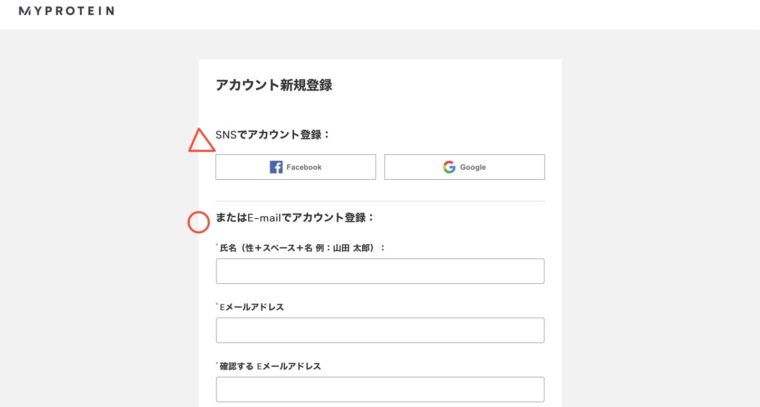Click the MYPROTEIN logo in the header
Viewport: 760px width, 407px height.
67,11
